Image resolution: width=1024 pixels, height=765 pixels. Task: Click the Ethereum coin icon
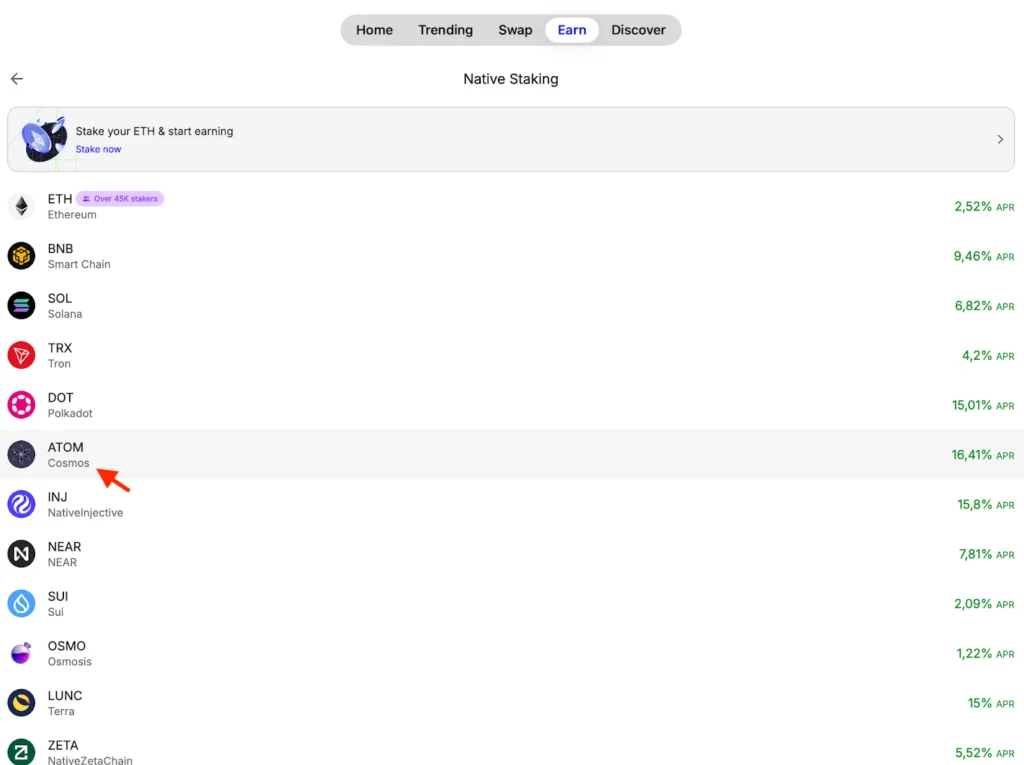click(21, 206)
